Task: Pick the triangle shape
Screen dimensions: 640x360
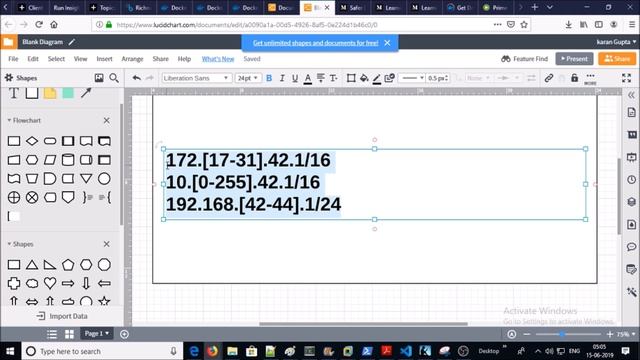Action: [32, 265]
